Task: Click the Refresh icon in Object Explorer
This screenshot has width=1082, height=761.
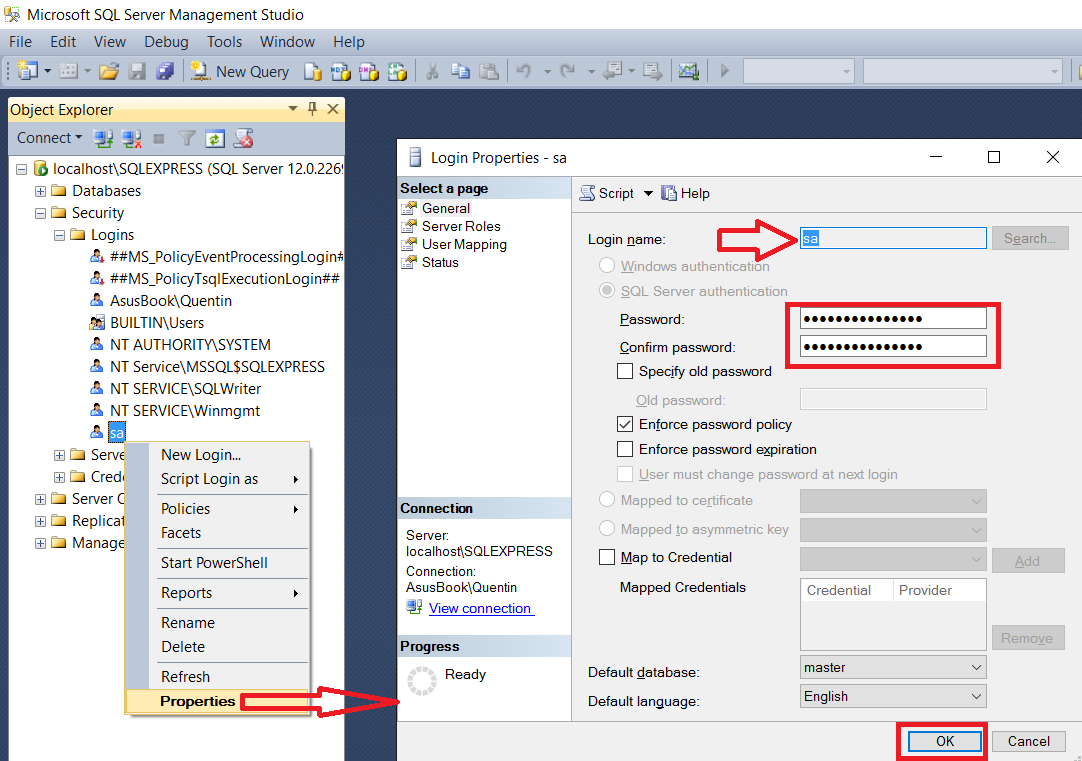Action: [x=215, y=139]
